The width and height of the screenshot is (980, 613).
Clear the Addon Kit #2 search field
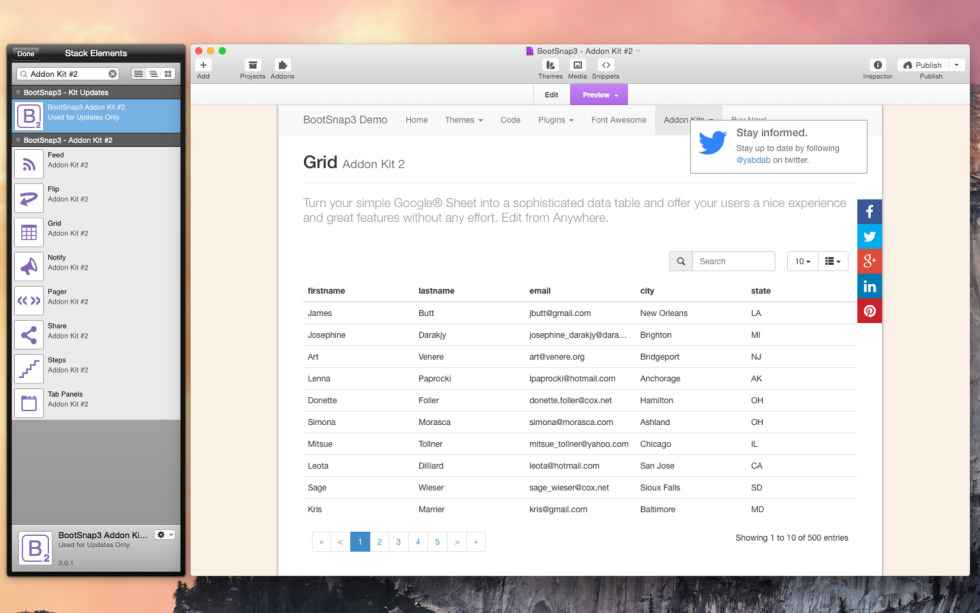coord(112,74)
